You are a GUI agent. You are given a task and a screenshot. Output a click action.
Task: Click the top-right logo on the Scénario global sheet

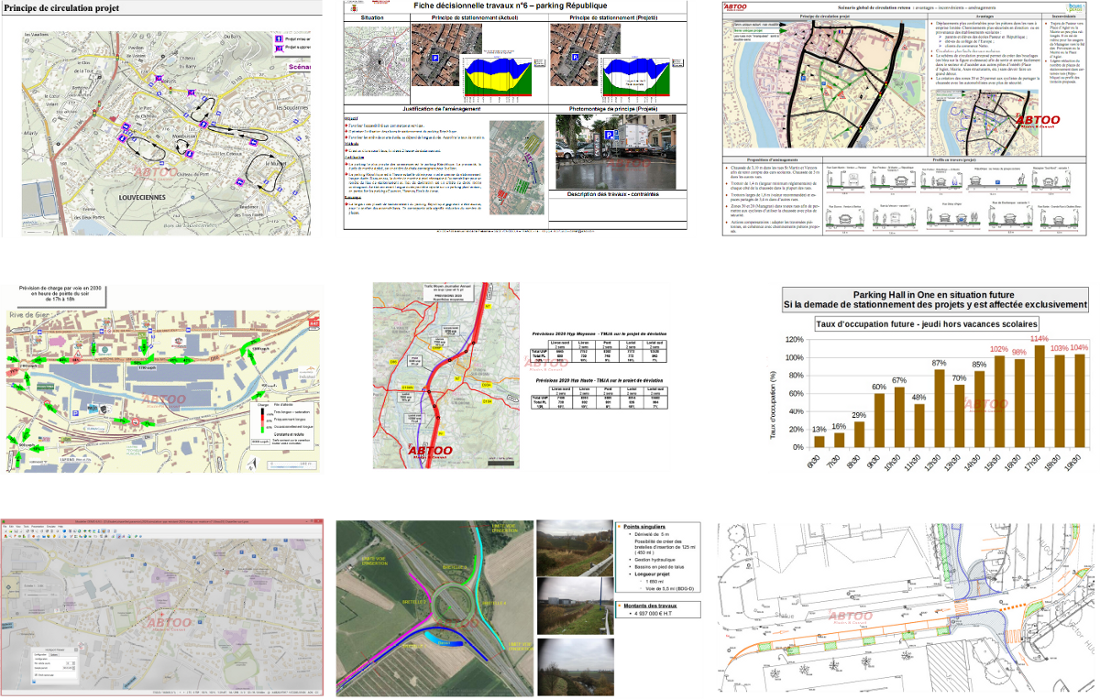(x=1076, y=6)
